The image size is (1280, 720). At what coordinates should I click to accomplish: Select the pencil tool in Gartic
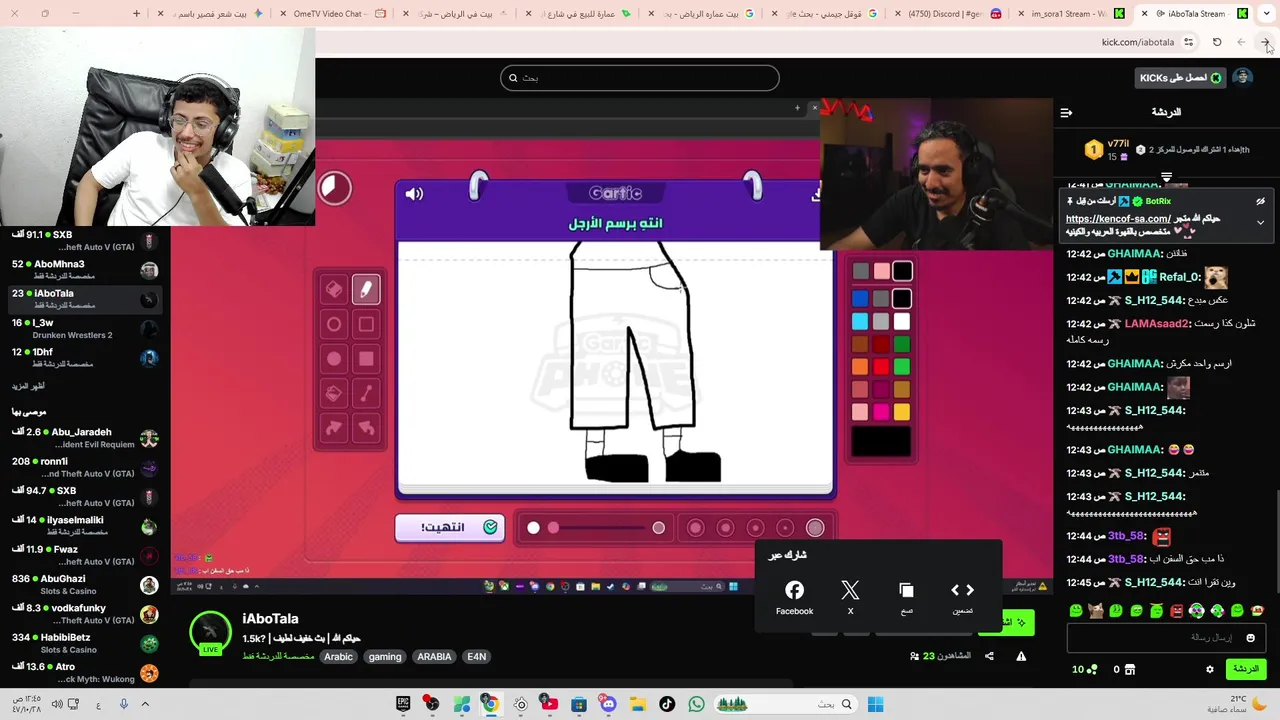click(x=366, y=289)
